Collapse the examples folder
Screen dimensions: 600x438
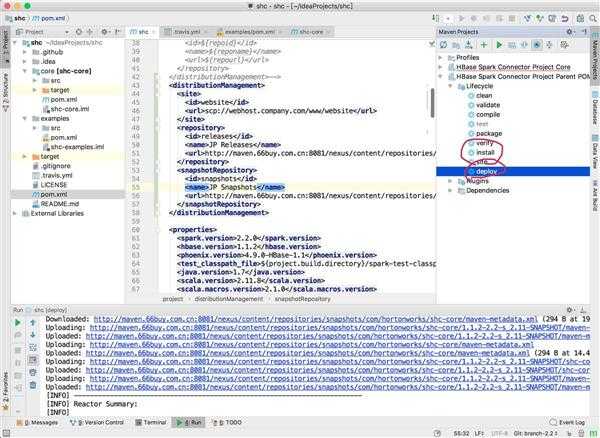pos(25,119)
